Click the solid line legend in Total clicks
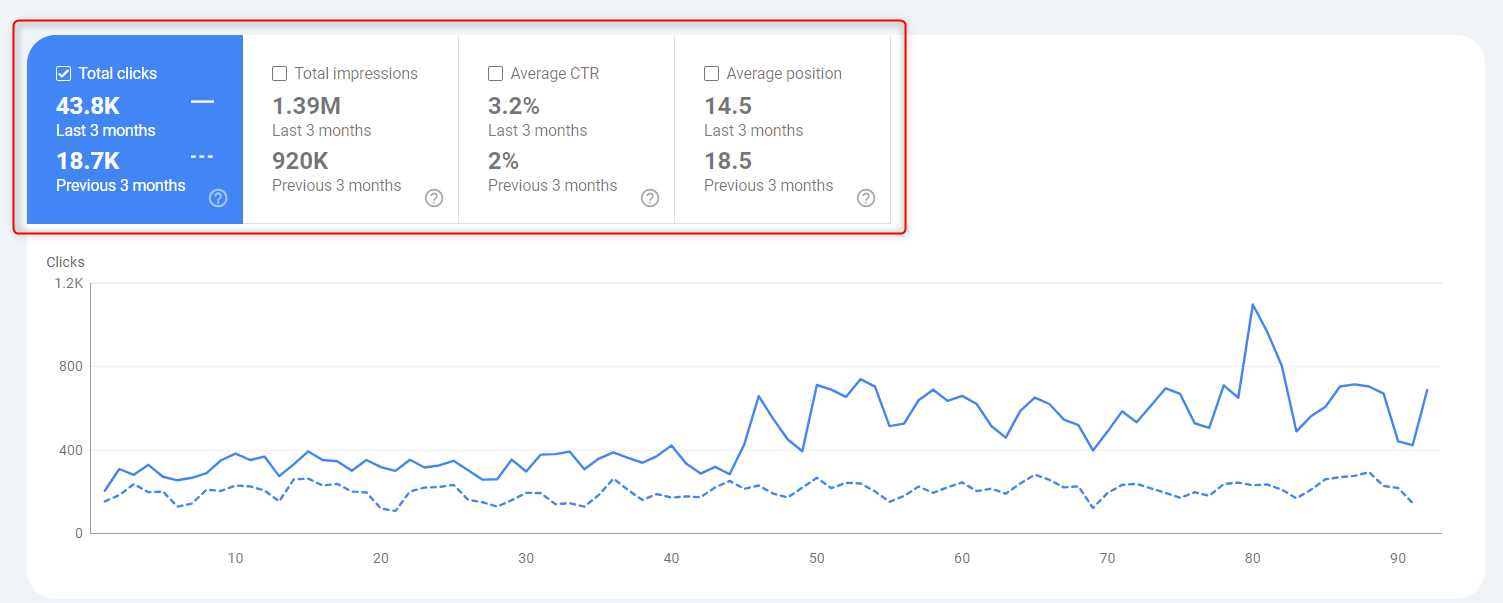1503x603 pixels. 202,102
